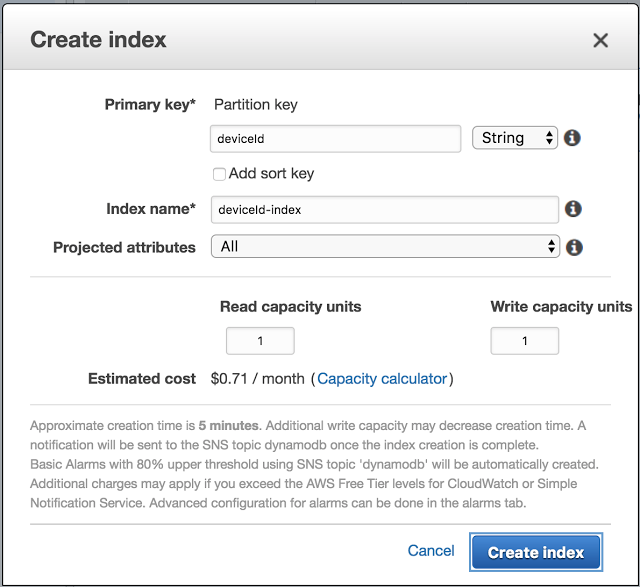Enable the Add sort key checkbox

[219, 174]
